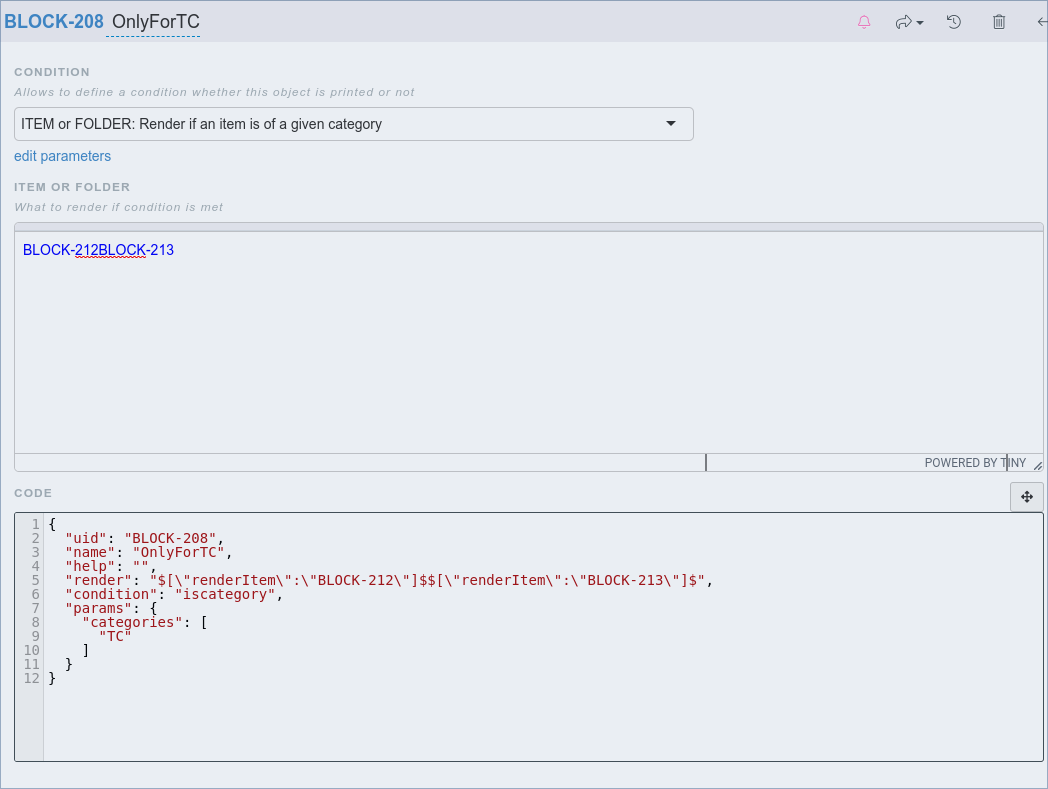Delete item with the trash icon
This screenshot has height=789, width=1048.
tap(999, 22)
